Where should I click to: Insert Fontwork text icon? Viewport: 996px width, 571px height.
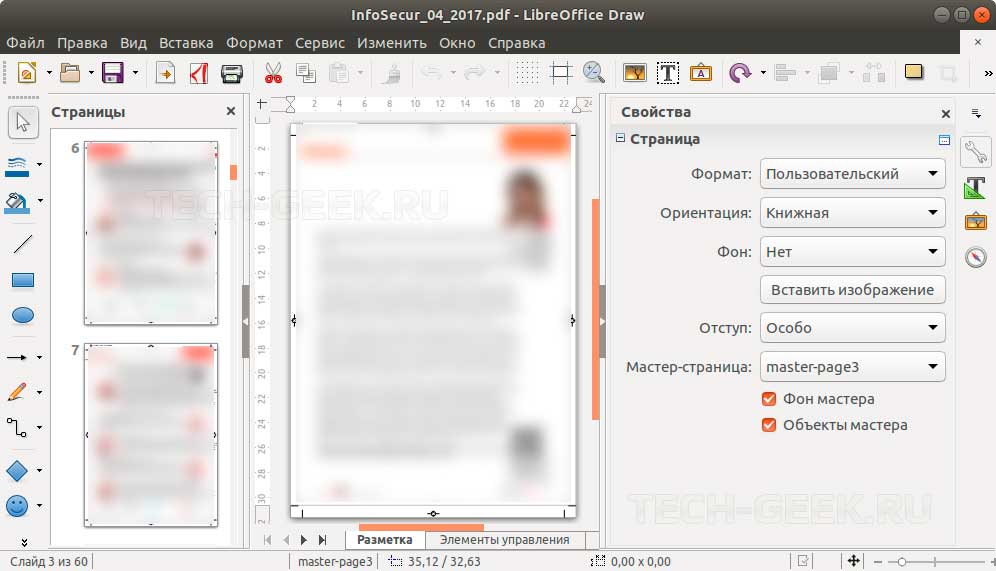pos(701,73)
